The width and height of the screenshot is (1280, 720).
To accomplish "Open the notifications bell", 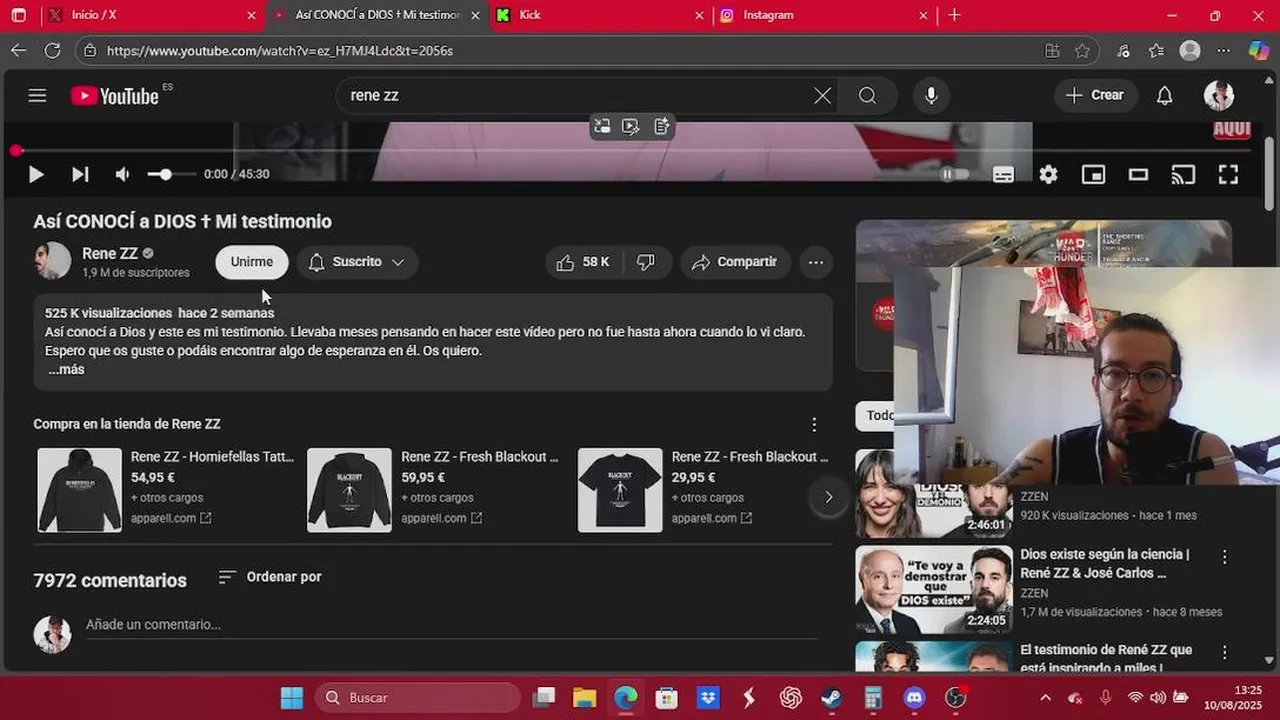I will pos(1164,95).
